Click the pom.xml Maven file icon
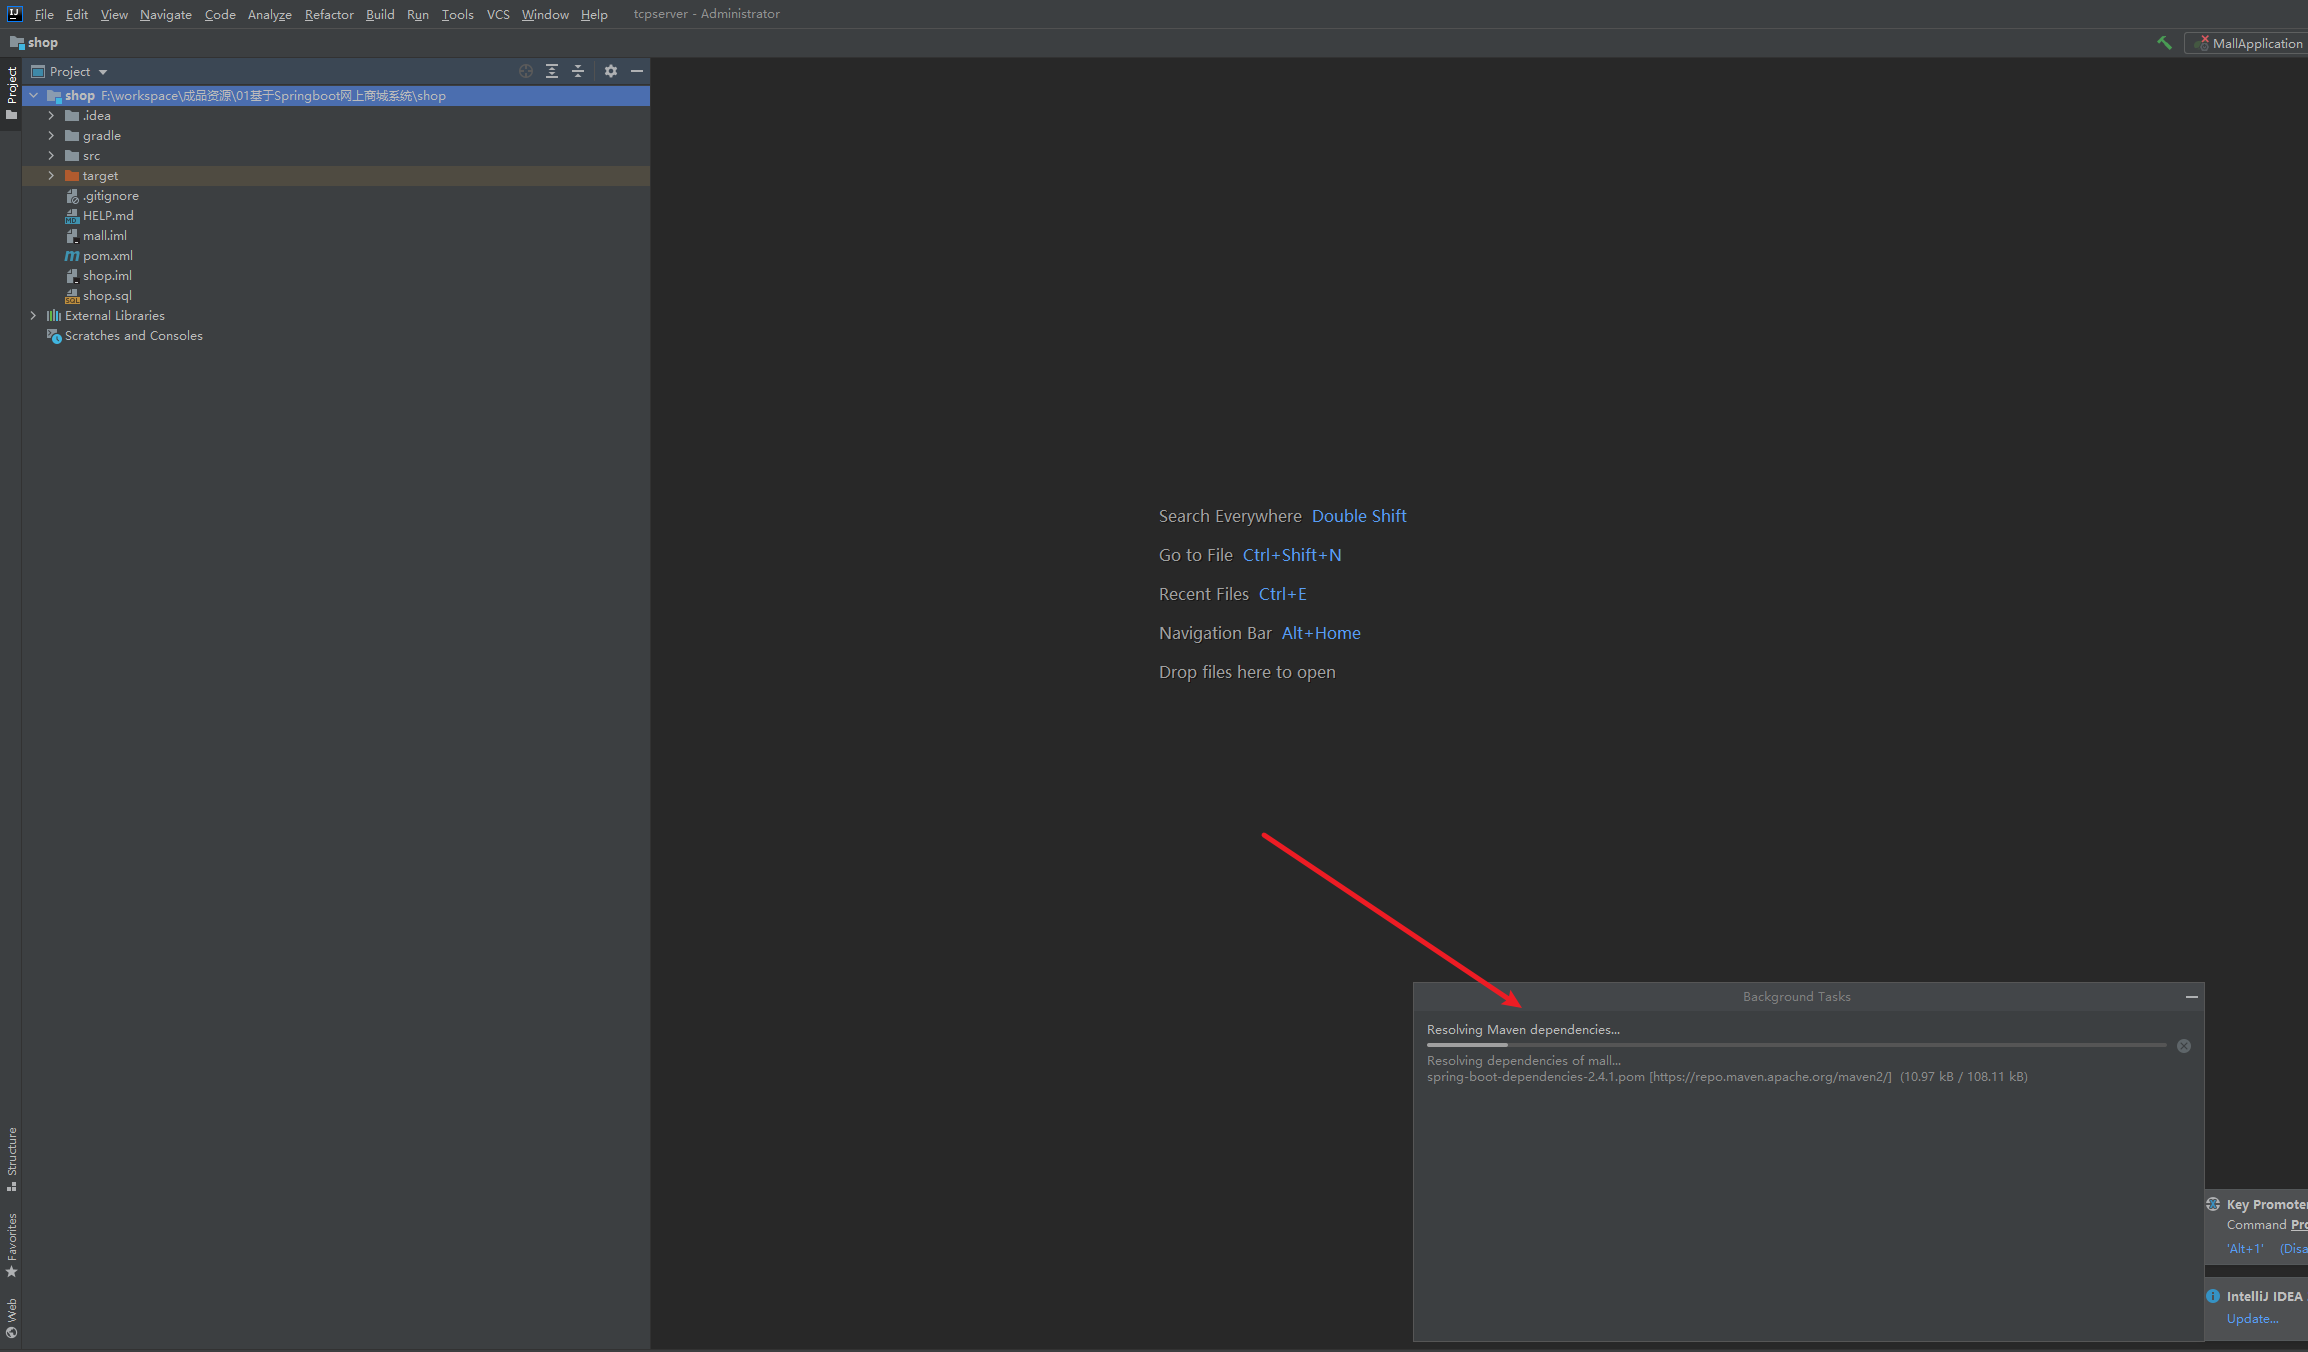Image resolution: width=2308 pixels, height=1352 pixels. click(72, 256)
